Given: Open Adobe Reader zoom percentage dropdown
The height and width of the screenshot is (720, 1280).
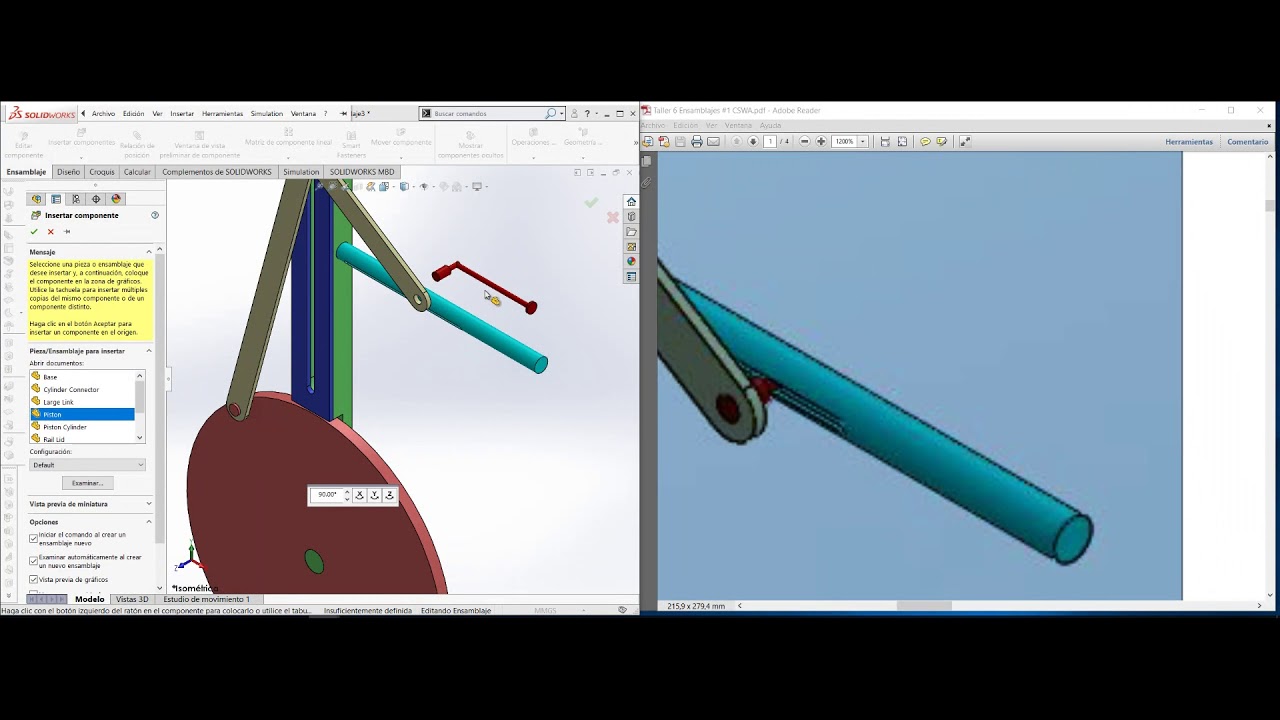Looking at the screenshot, I should point(863,142).
